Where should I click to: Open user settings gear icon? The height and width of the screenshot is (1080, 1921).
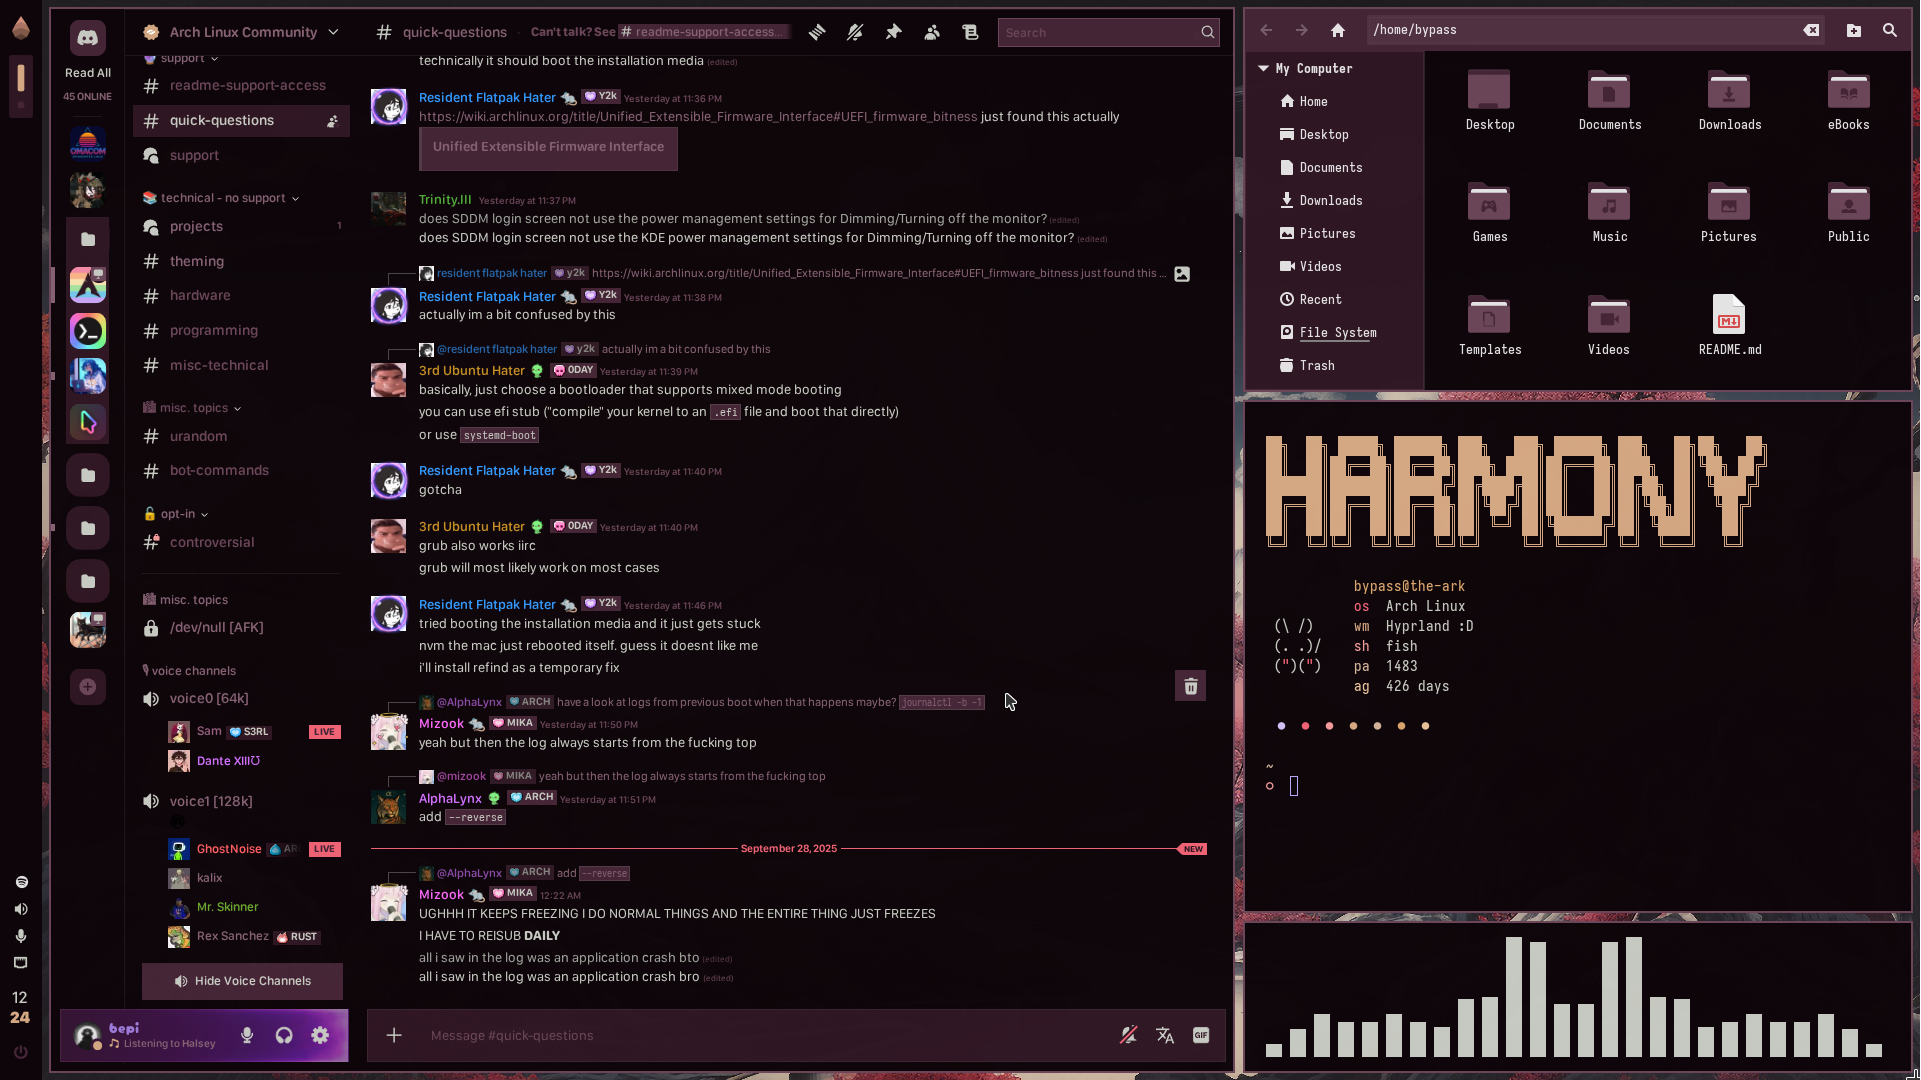pyautogui.click(x=320, y=1035)
